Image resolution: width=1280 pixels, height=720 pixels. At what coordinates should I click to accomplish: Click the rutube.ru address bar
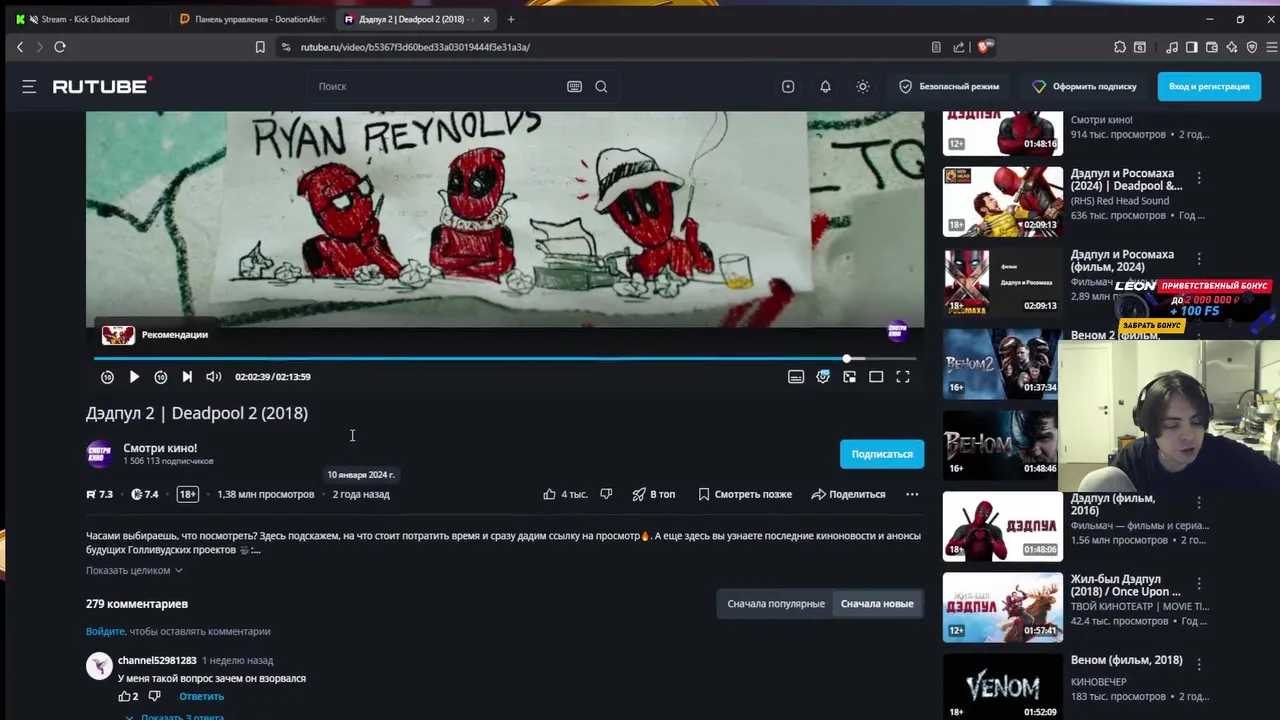point(600,47)
